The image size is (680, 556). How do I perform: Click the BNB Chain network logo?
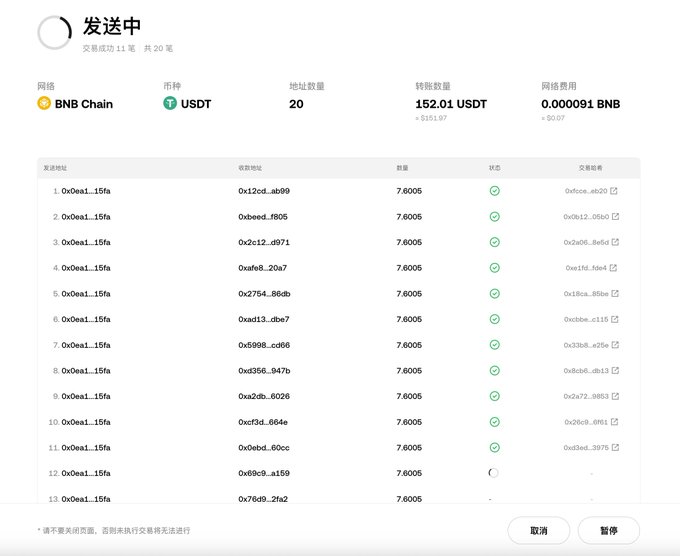pyautogui.click(x=44, y=103)
